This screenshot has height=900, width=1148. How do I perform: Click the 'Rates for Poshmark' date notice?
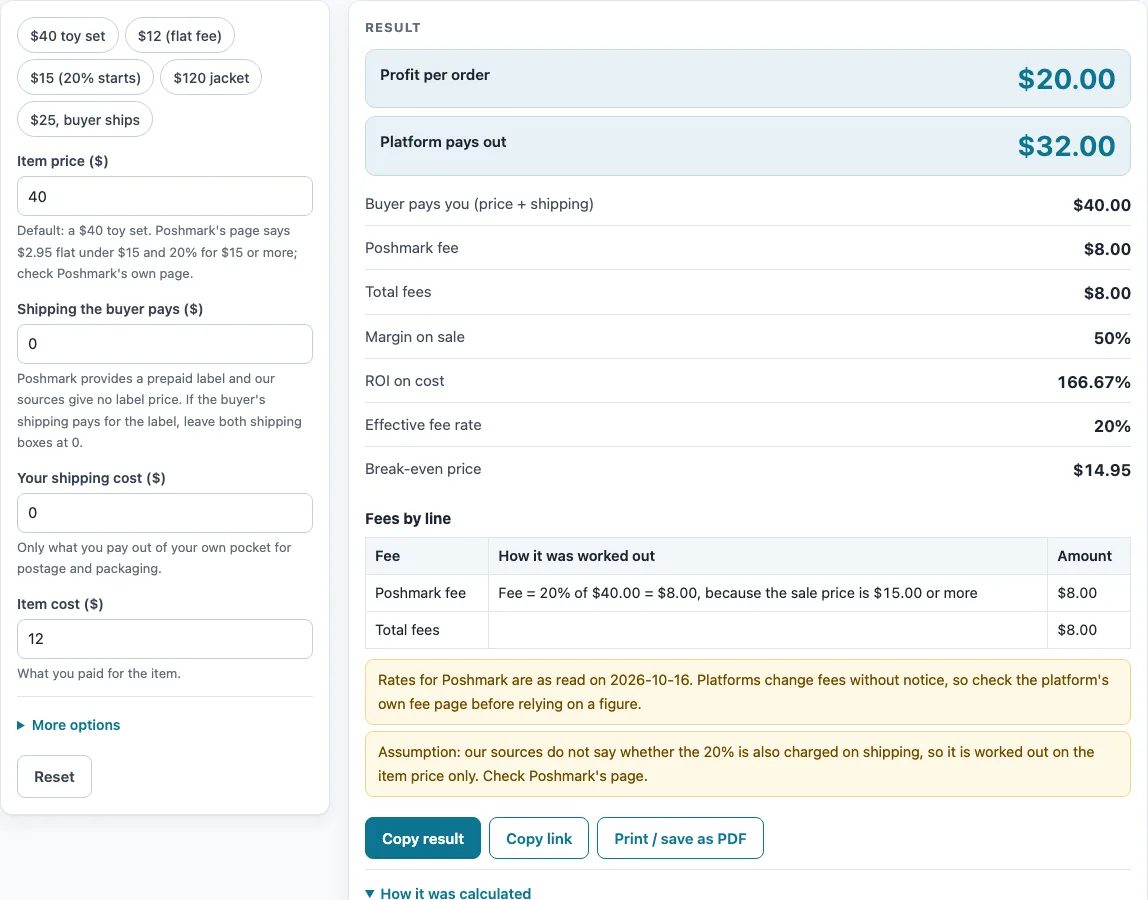coord(748,692)
